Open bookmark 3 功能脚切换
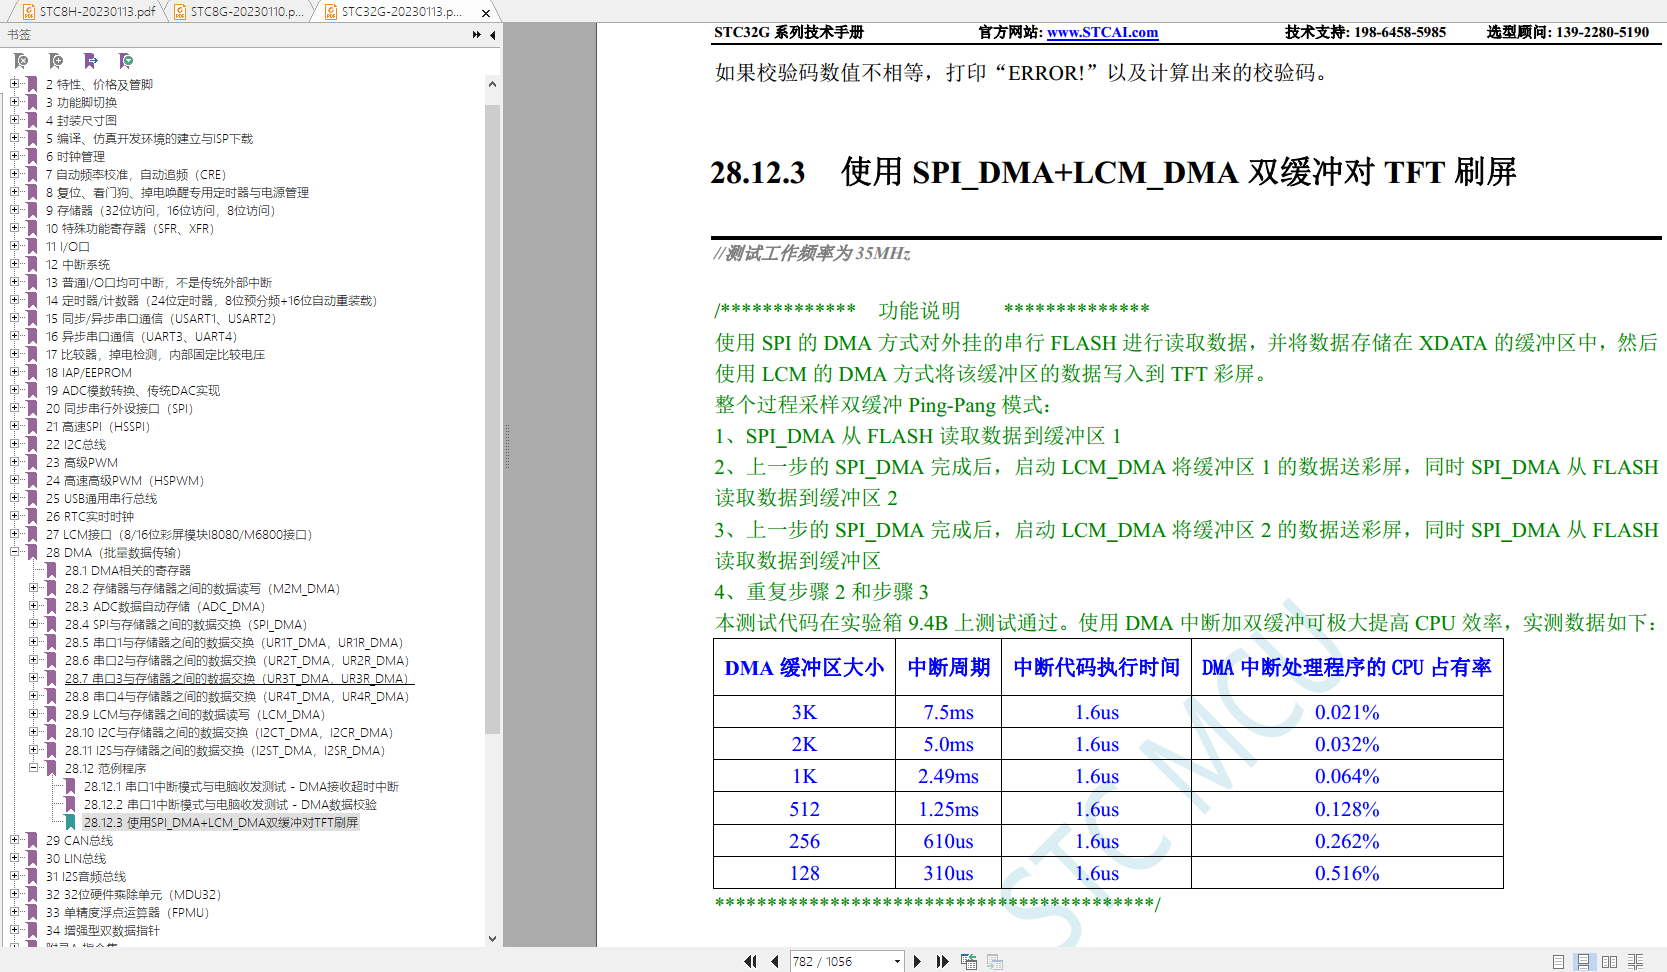Image resolution: width=1667 pixels, height=972 pixels. [x=81, y=103]
